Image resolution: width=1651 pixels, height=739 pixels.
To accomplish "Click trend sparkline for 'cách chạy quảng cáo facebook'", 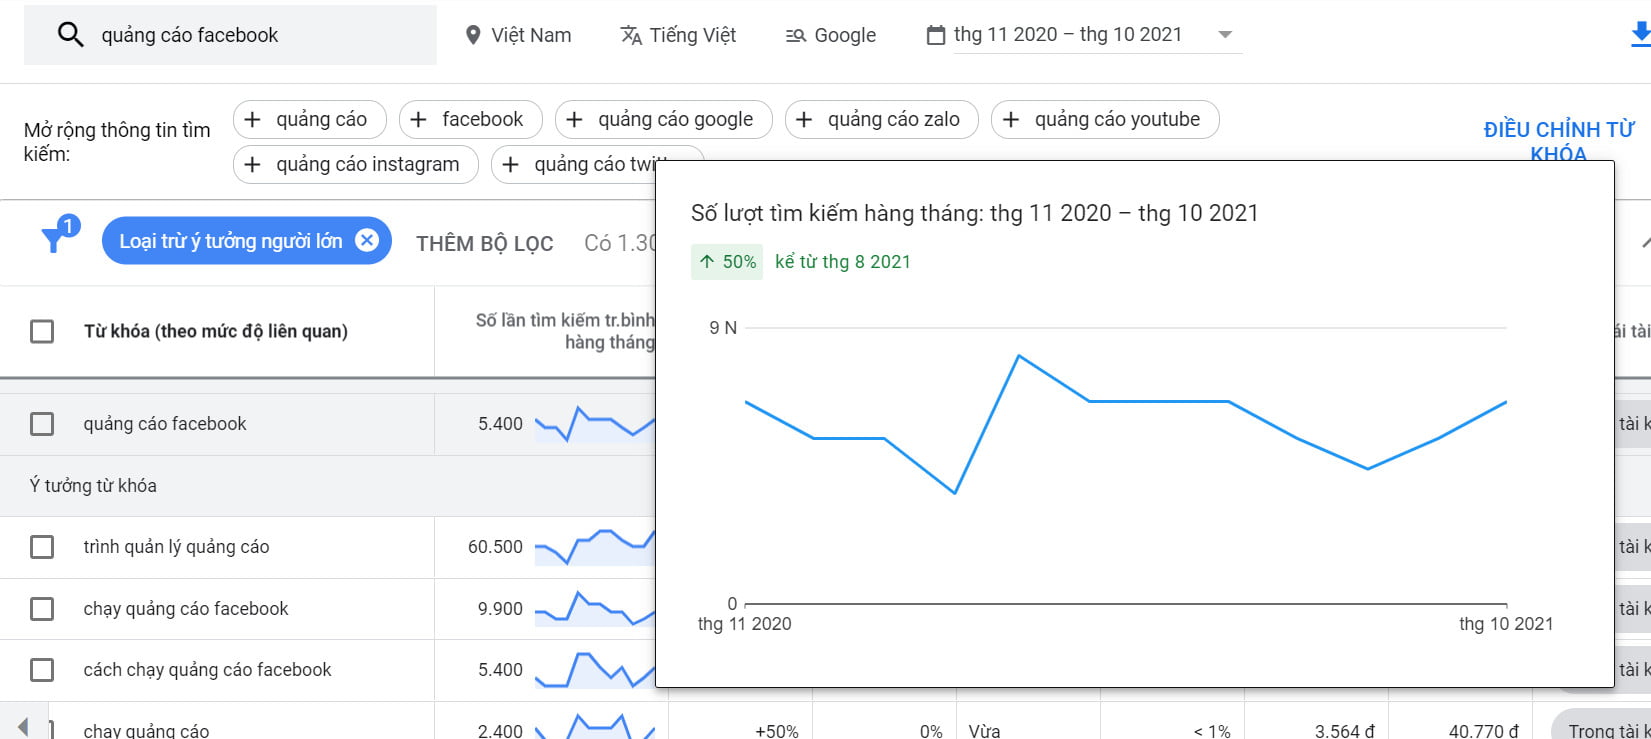I will [594, 670].
